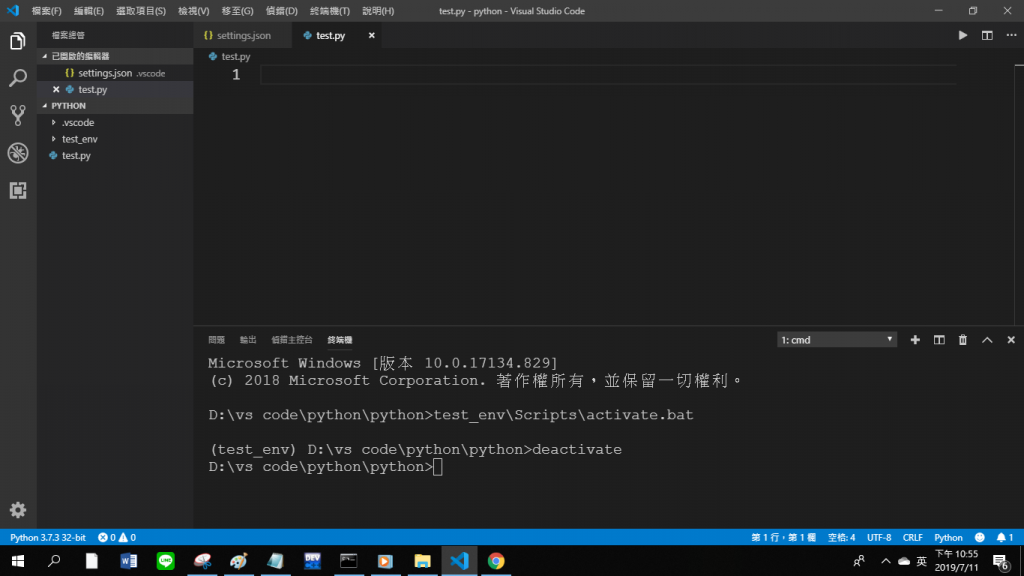
Task: Open File Explorer from the taskbar
Action: click(423, 561)
